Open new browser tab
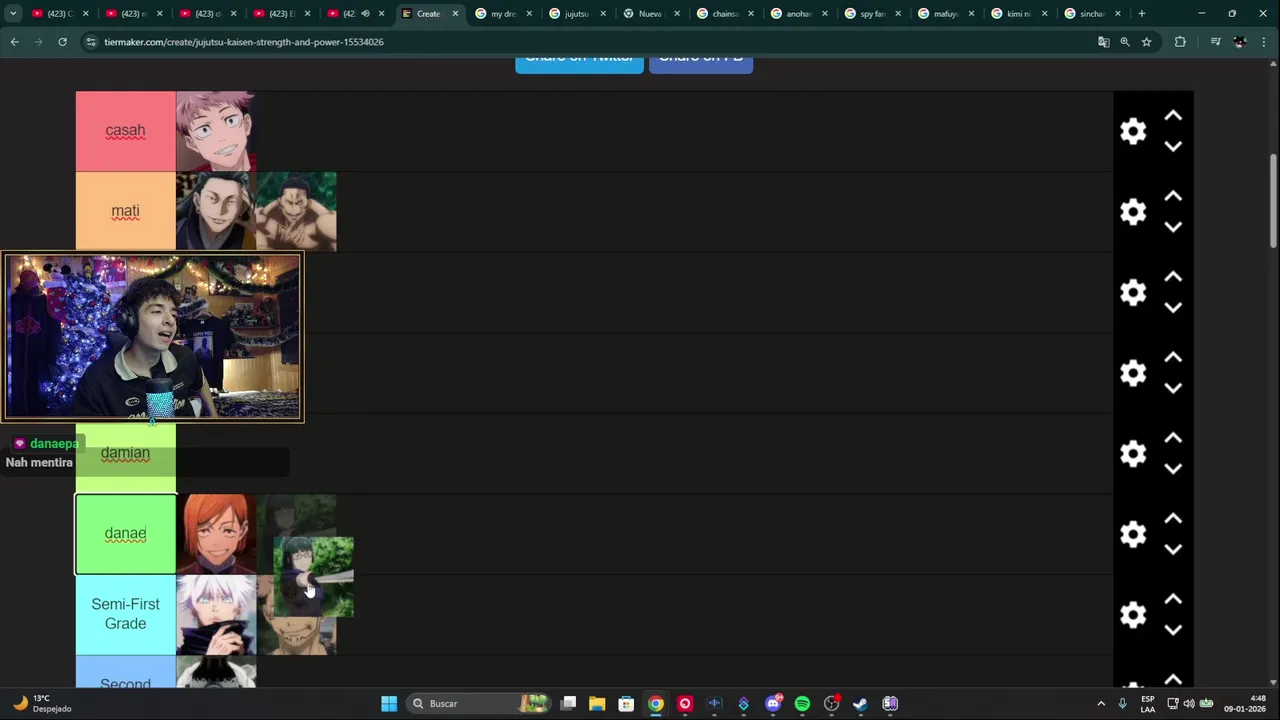The image size is (1280, 720). point(1142,14)
